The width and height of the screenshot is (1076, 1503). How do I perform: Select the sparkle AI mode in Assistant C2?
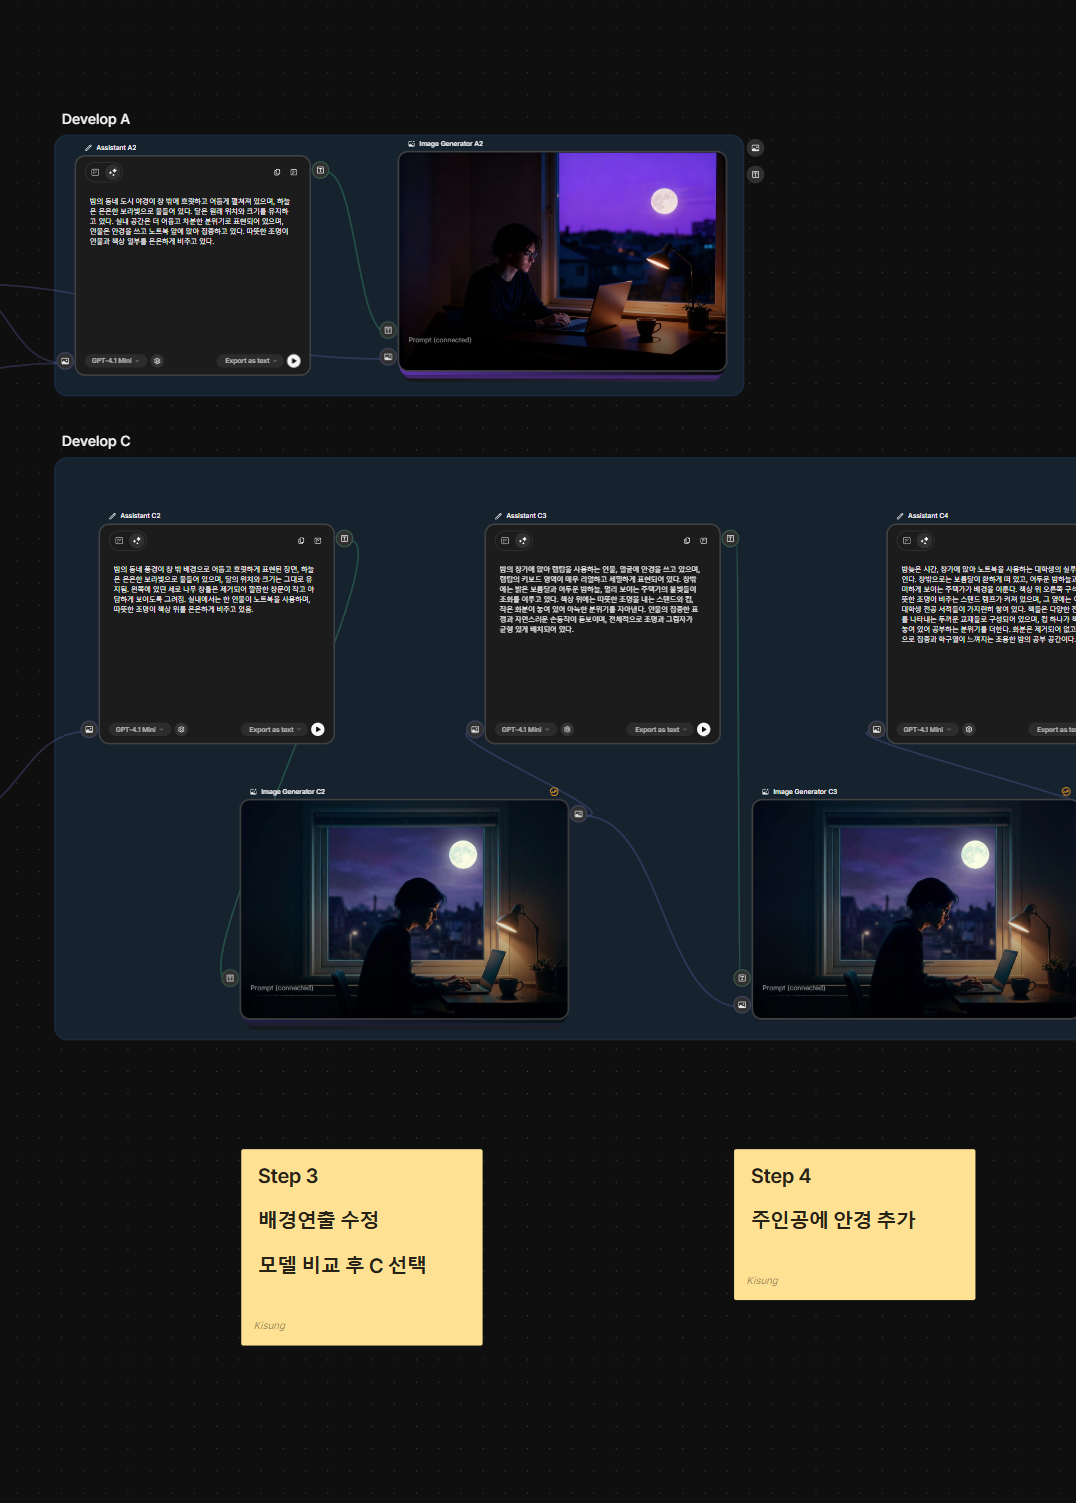[x=137, y=540]
